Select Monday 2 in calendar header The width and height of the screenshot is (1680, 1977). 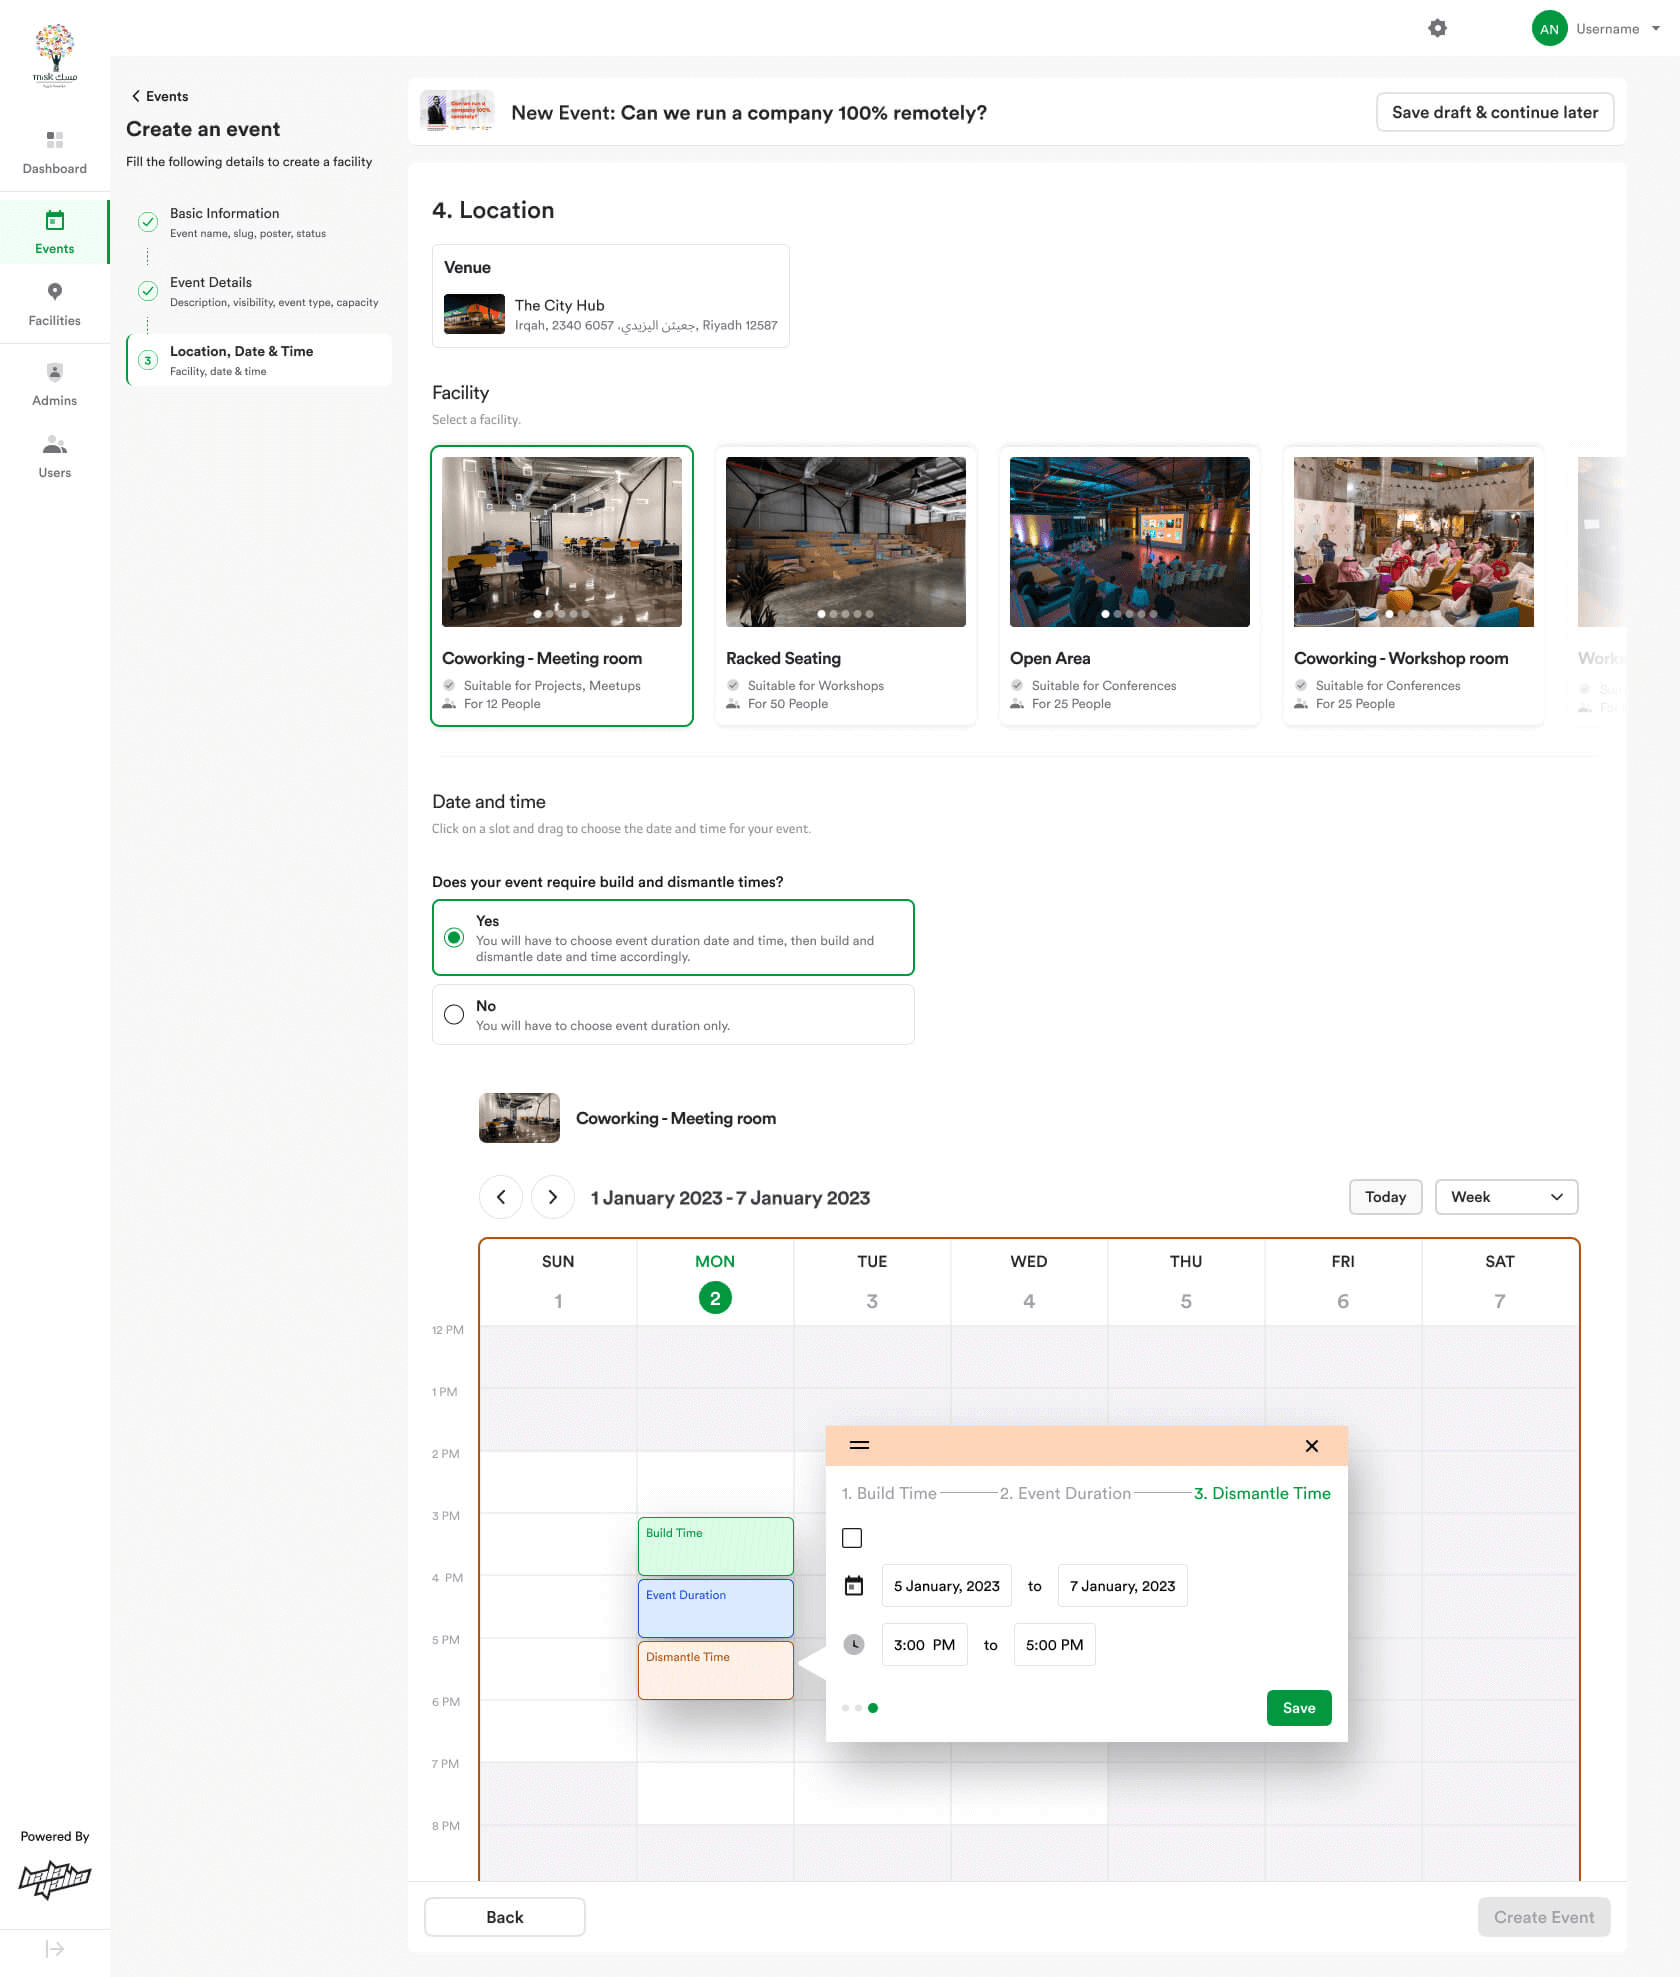point(715,1282)
